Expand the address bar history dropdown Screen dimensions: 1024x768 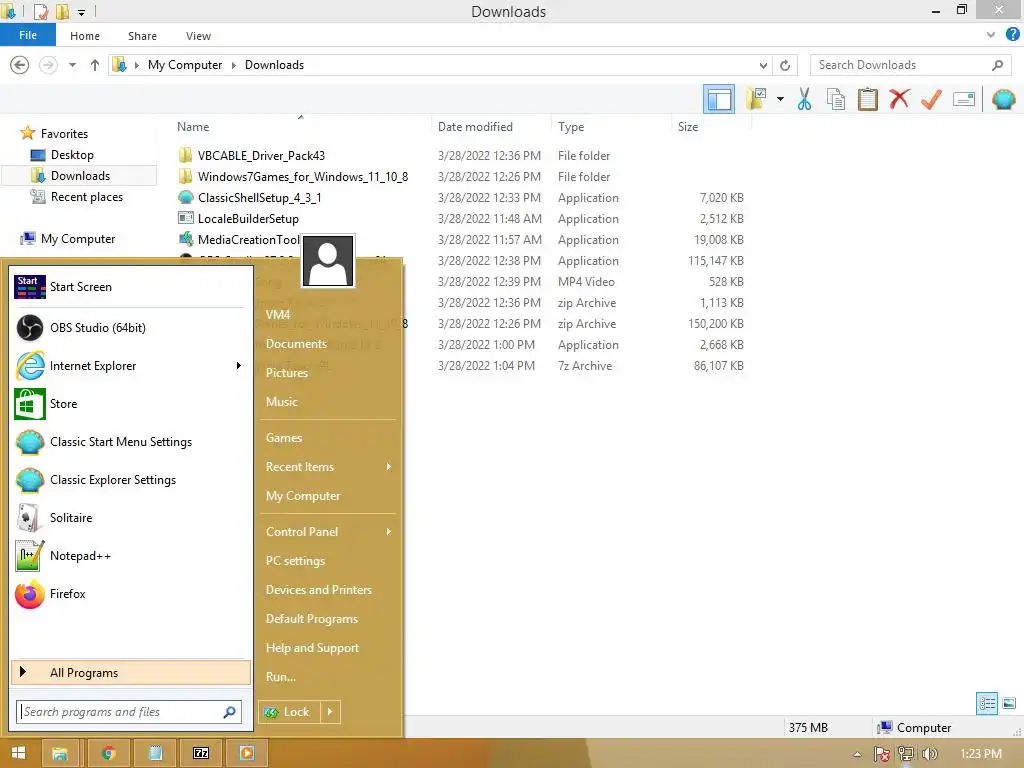(763, 65)
